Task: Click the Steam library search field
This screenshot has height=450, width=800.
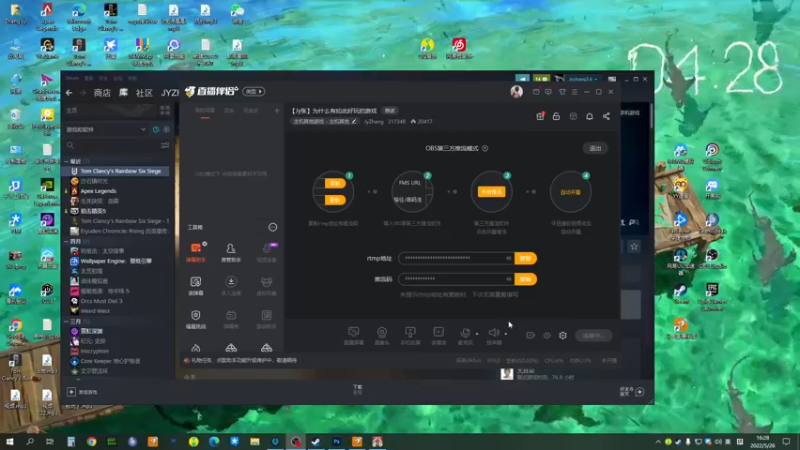Action: pyautogui.click(x=113, y=145)
